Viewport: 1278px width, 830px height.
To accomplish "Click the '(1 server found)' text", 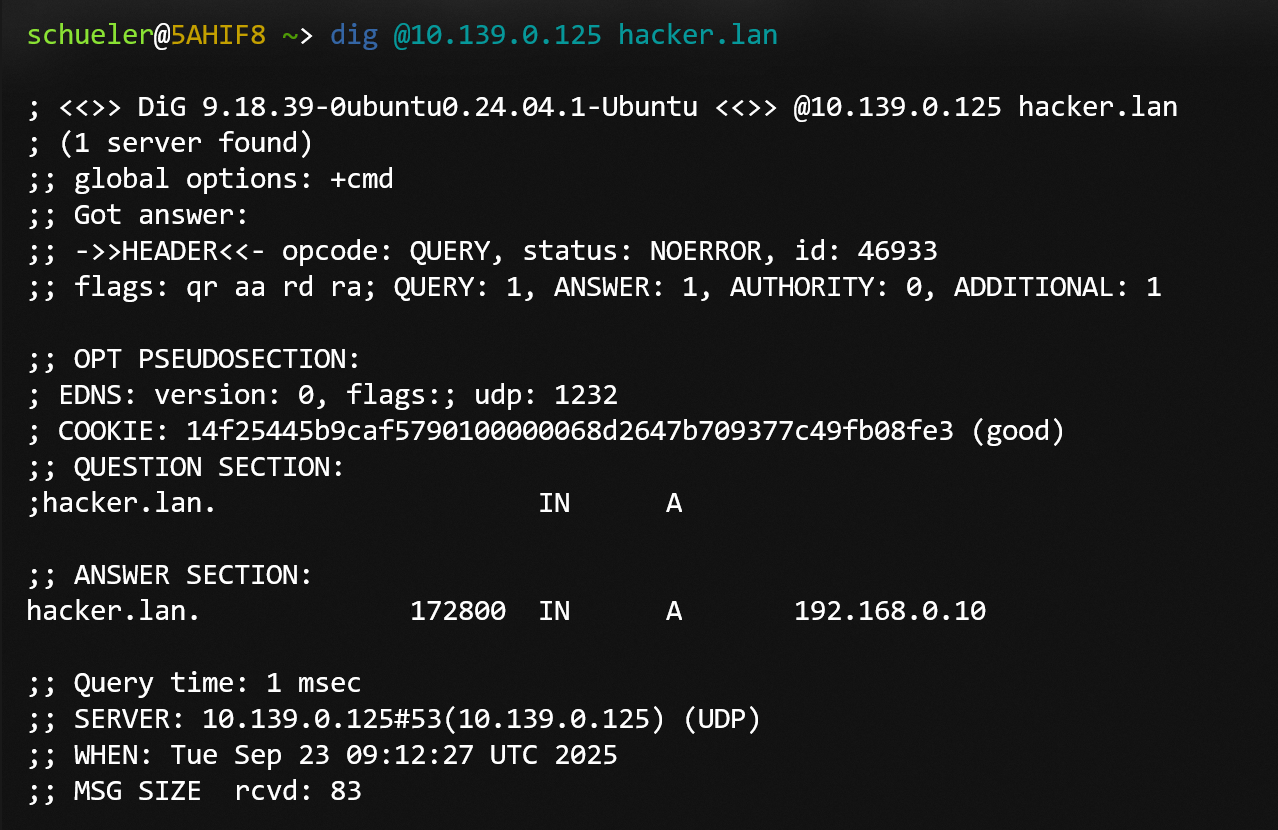I will pyautogui.click(x=185, y=143).
